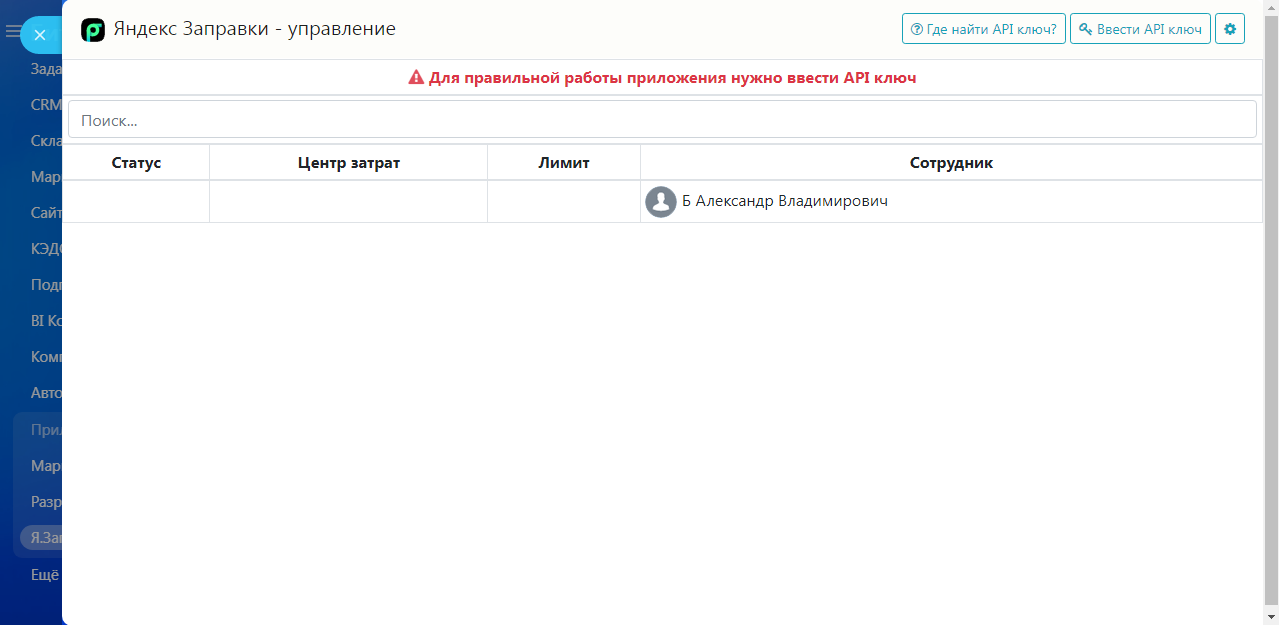1279x625 pixels.
Task: Expand the 'Ещё' sidebar menu
Action: click(x=45, y=575)
